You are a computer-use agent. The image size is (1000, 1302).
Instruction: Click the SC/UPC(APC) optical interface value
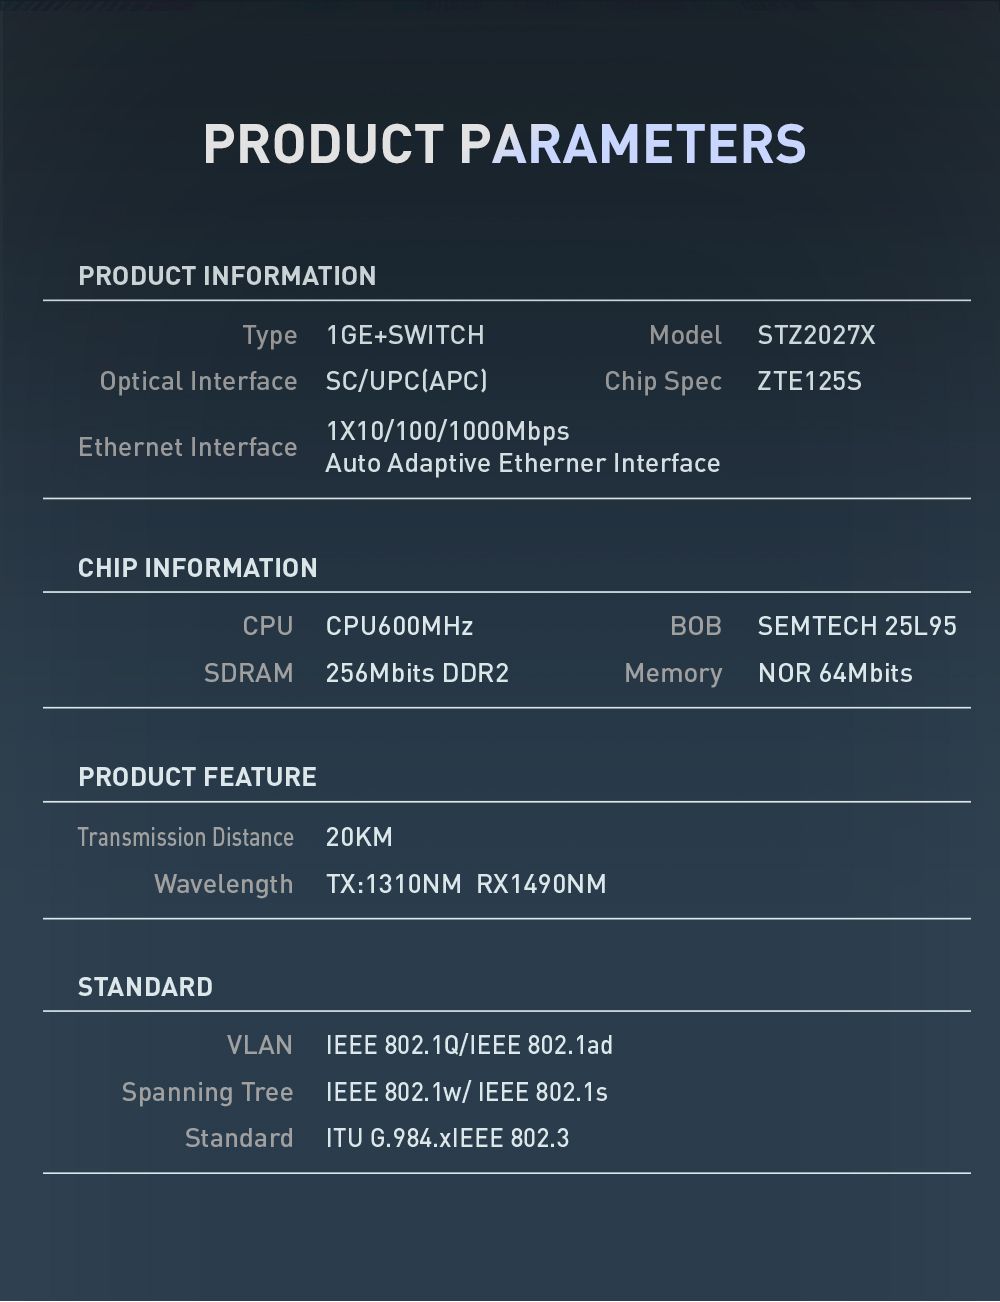pyautogui.click(x=407, y=381)
